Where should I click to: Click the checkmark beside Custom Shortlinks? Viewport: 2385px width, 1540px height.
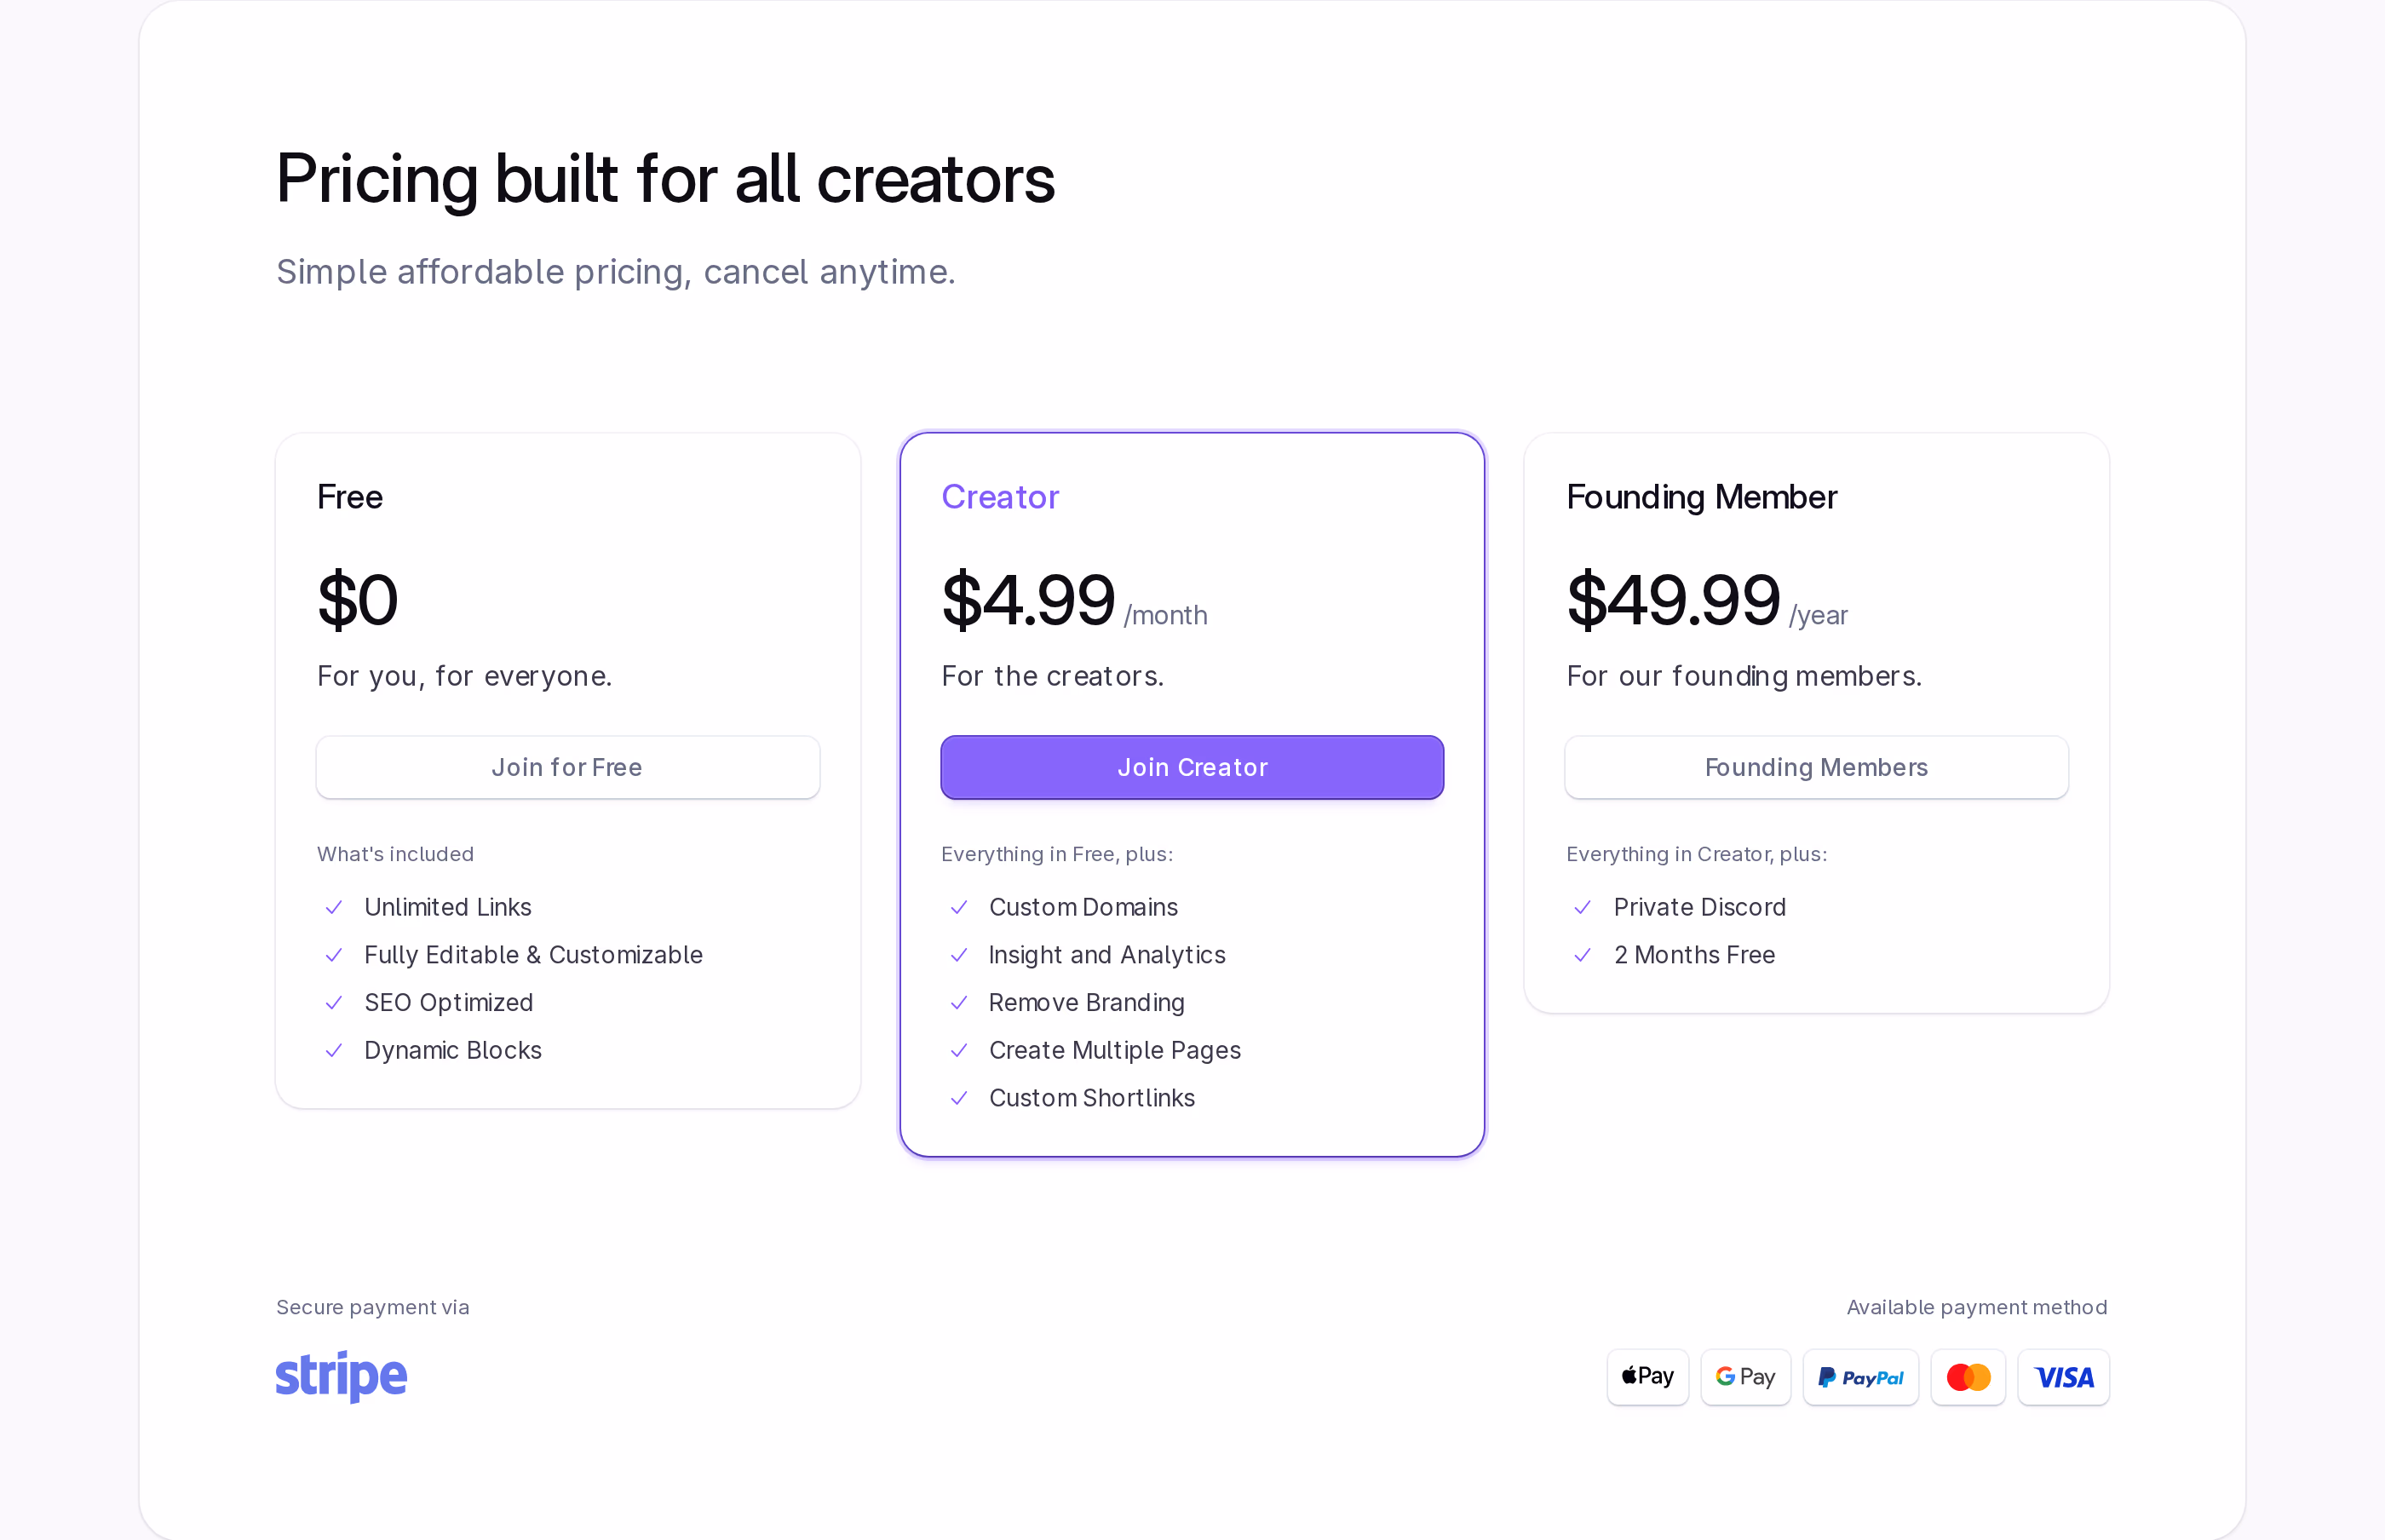pos(958,1098)
